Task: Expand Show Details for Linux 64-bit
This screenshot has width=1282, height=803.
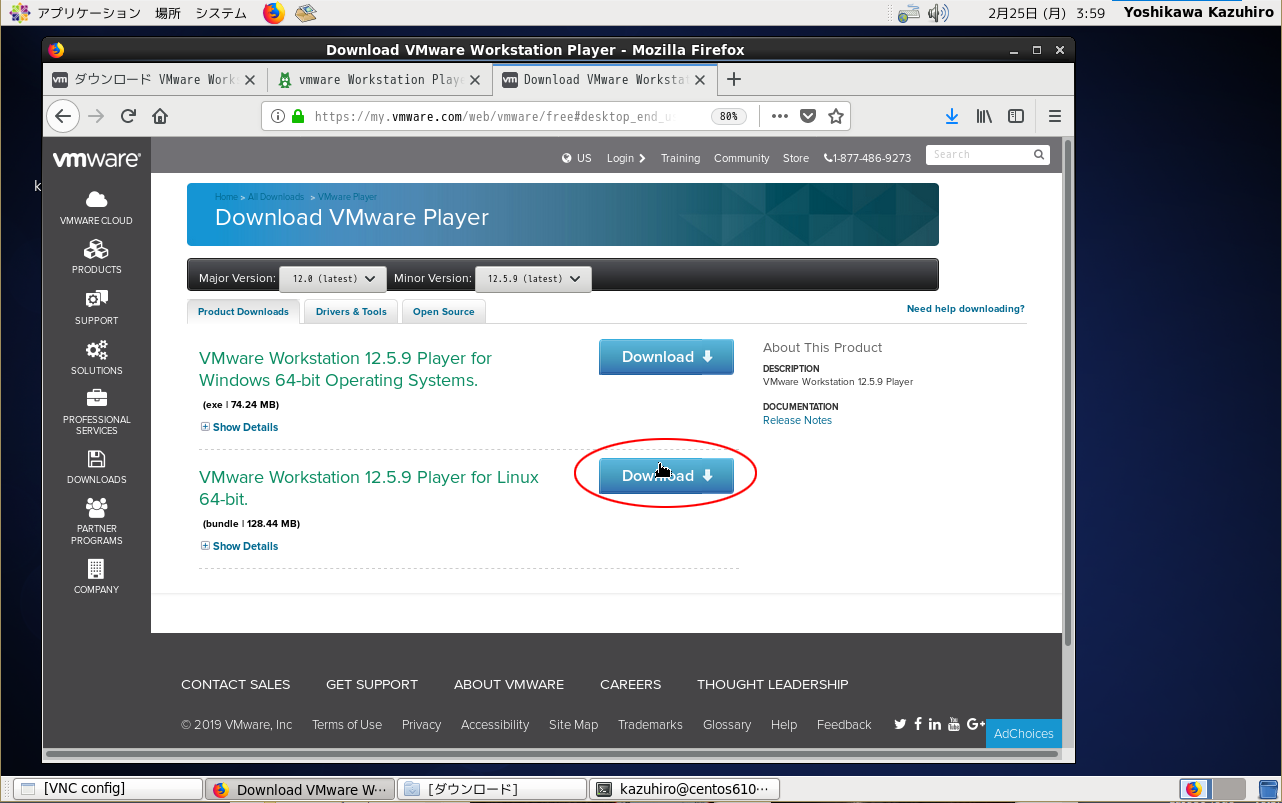Action: point(245,546)
